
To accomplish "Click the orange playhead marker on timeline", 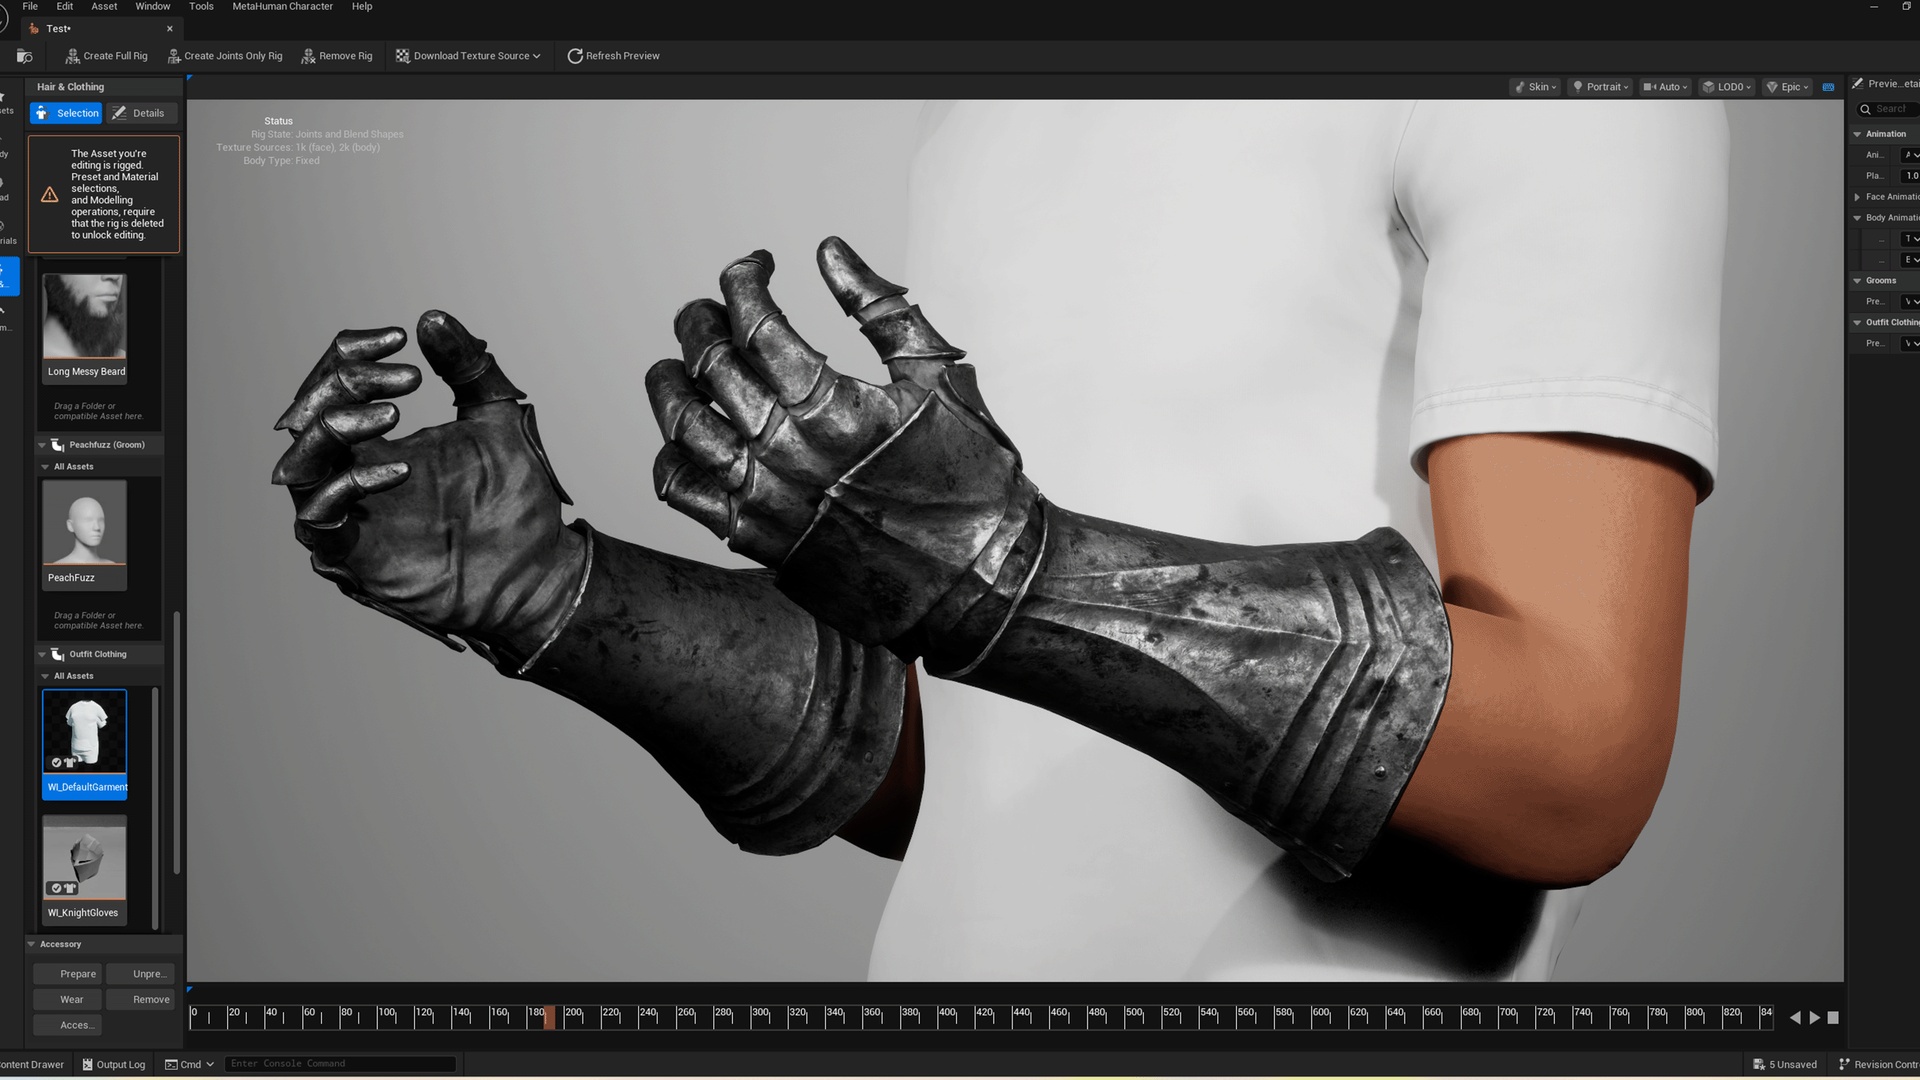I will pyautogui.click(x=549, y=1017).
